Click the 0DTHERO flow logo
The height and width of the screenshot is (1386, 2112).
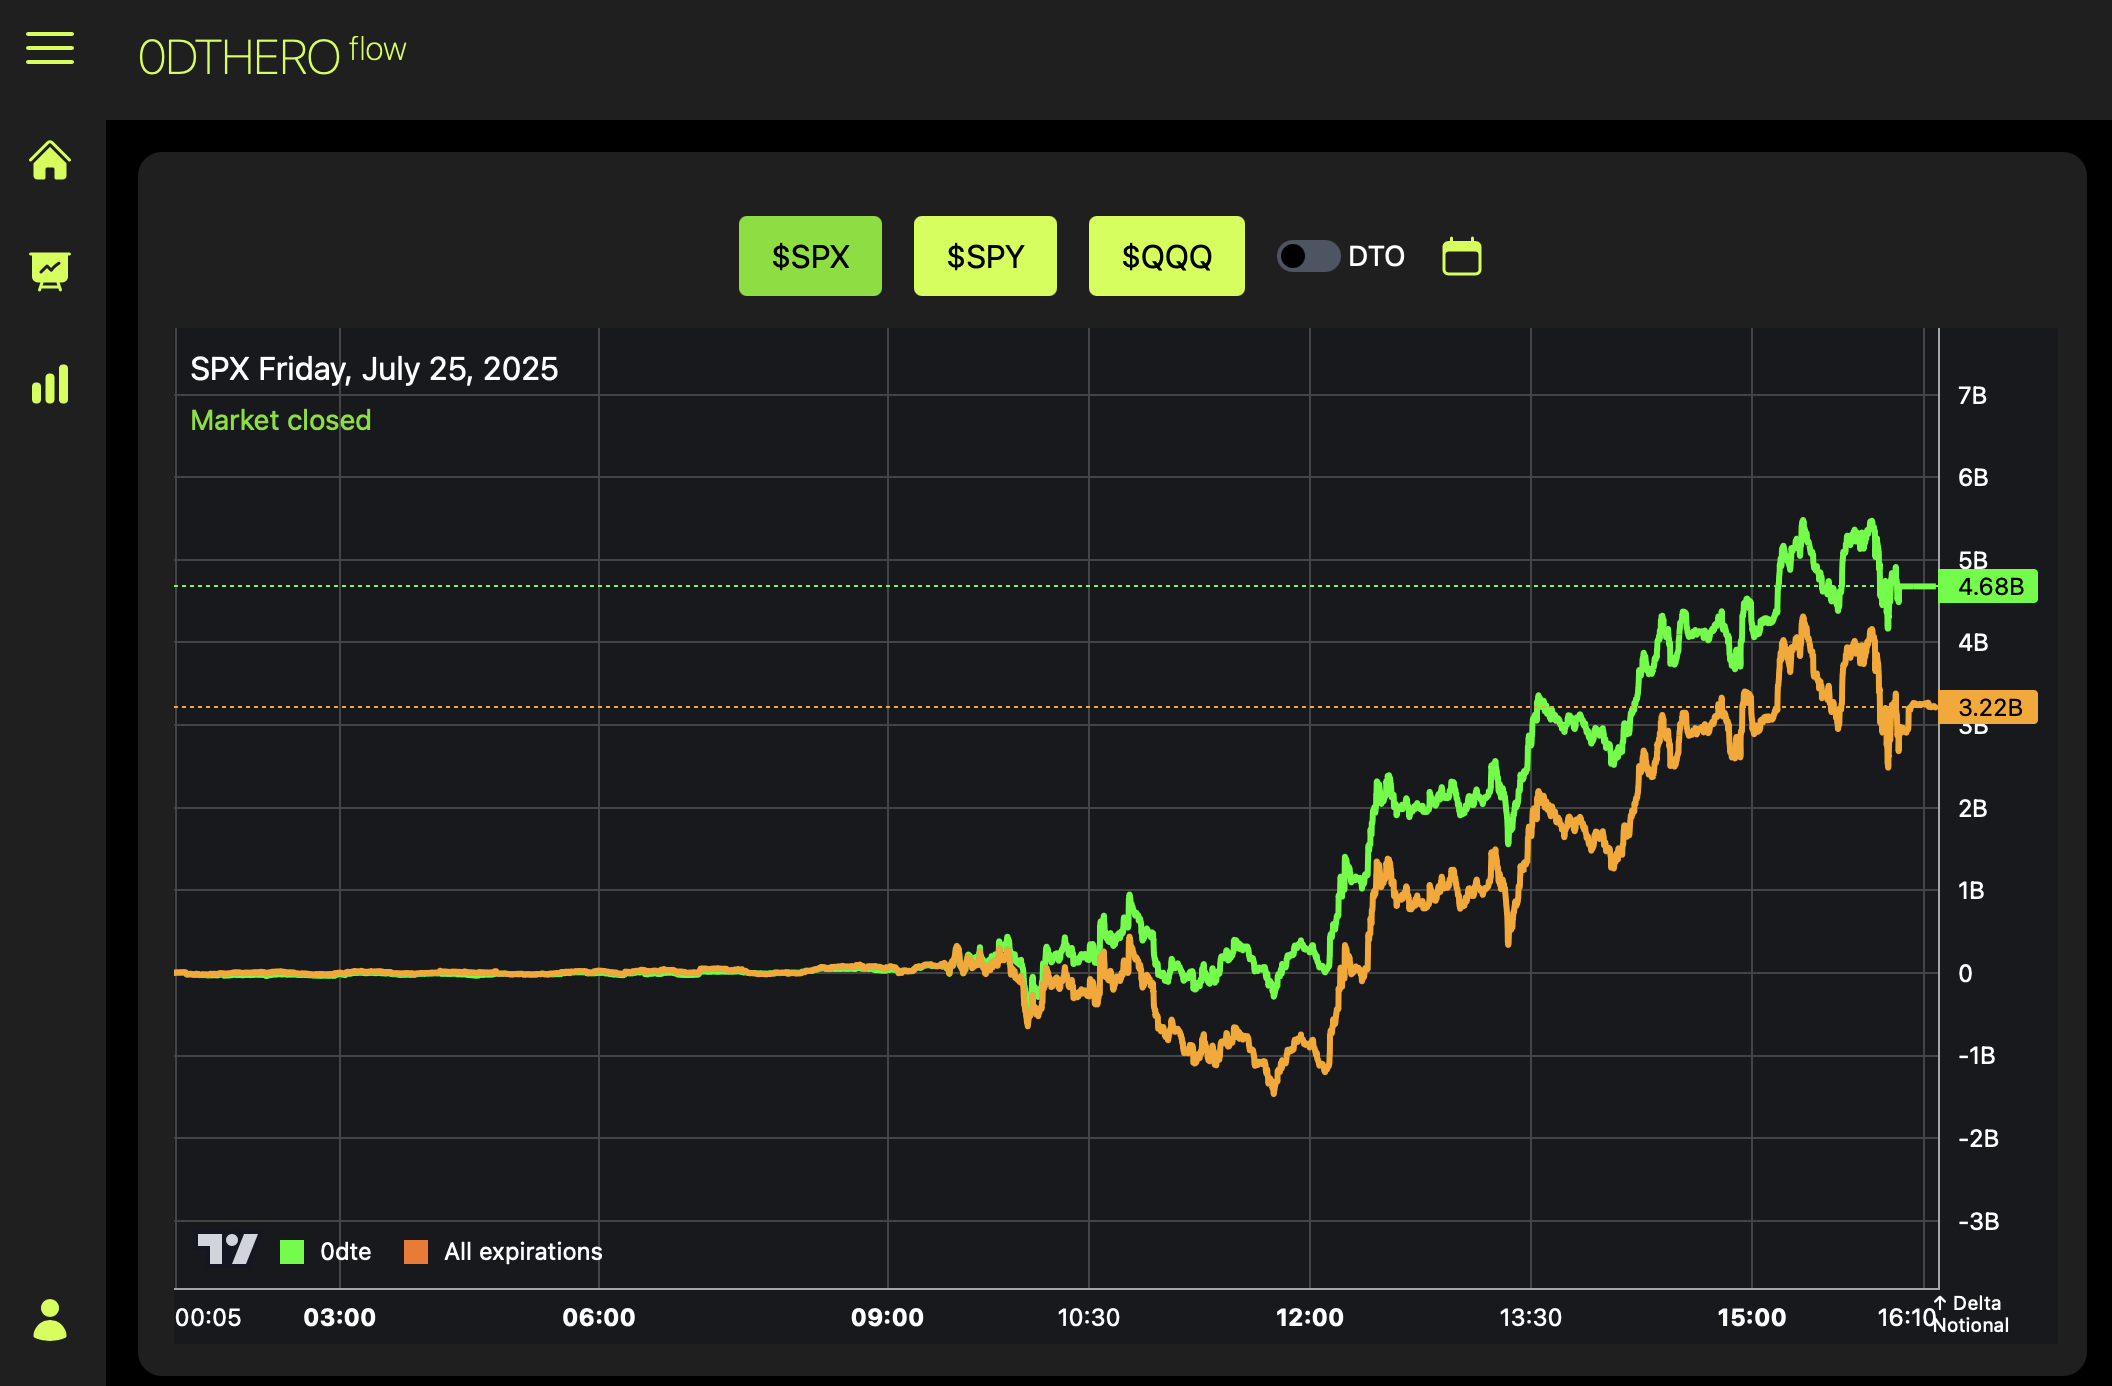click(x=272, y=56)
